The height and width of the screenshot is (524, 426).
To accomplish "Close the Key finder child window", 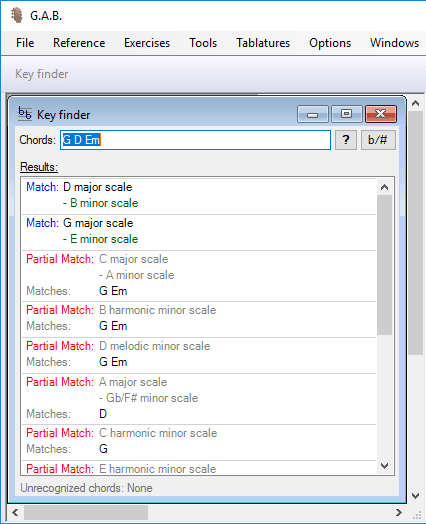I will point(381,114).
